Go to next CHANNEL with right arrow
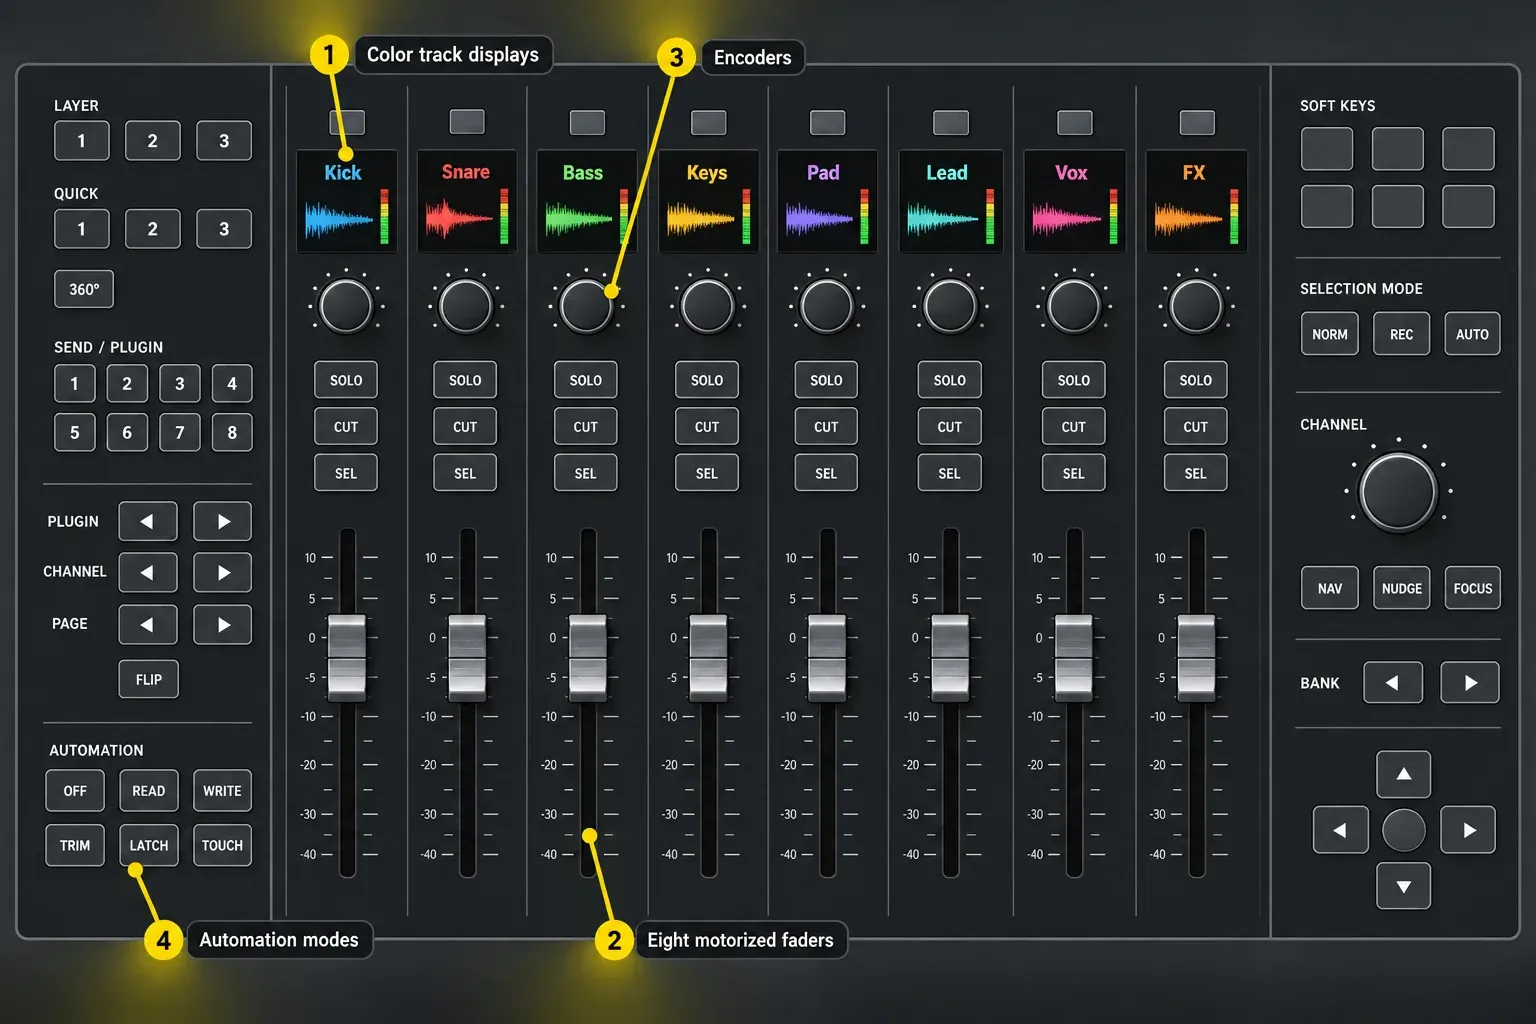Viewport: 1536px width, 1024px height. point(222,572)
